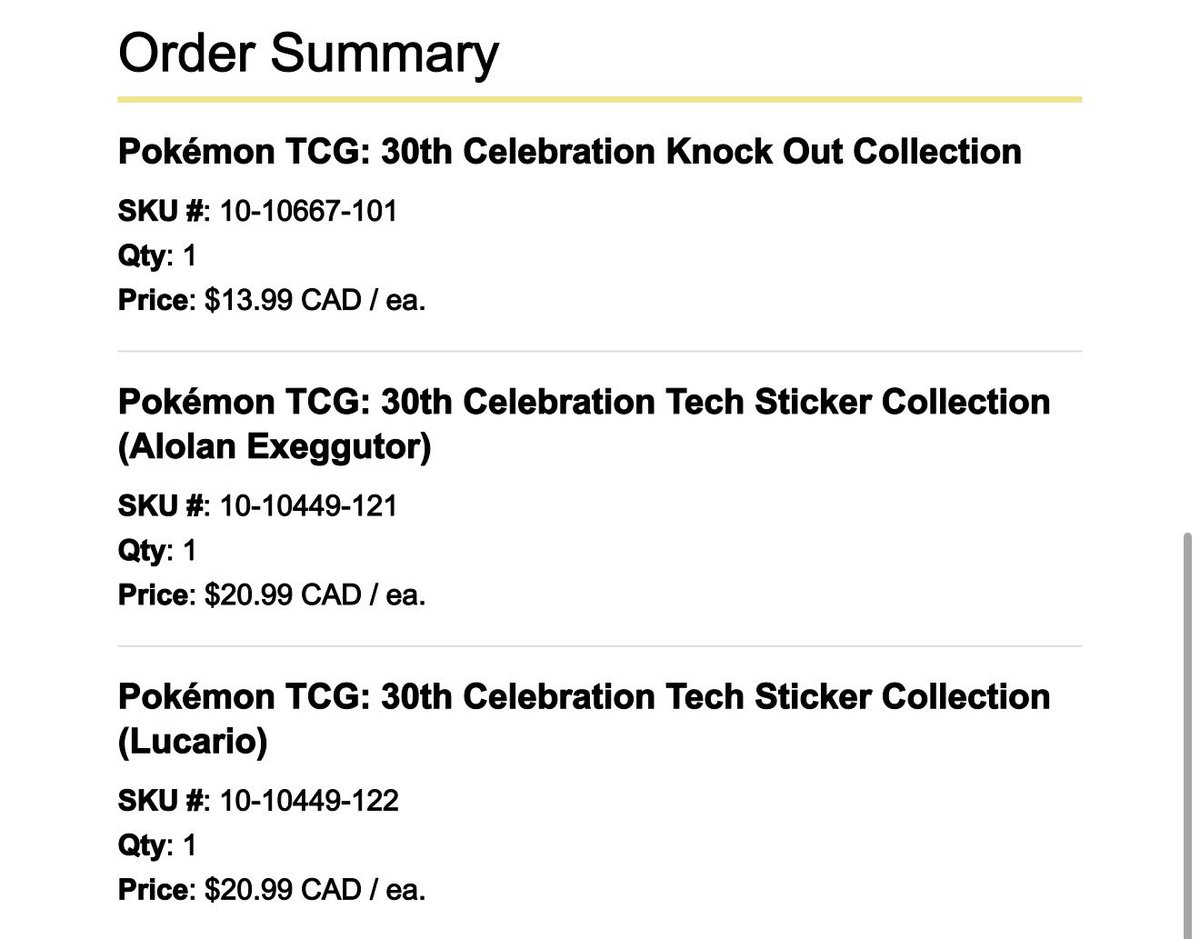1200x939 pixels.
Task: Click the Qty line of Alolan Exeggutor item
Action: coord(157,550)
